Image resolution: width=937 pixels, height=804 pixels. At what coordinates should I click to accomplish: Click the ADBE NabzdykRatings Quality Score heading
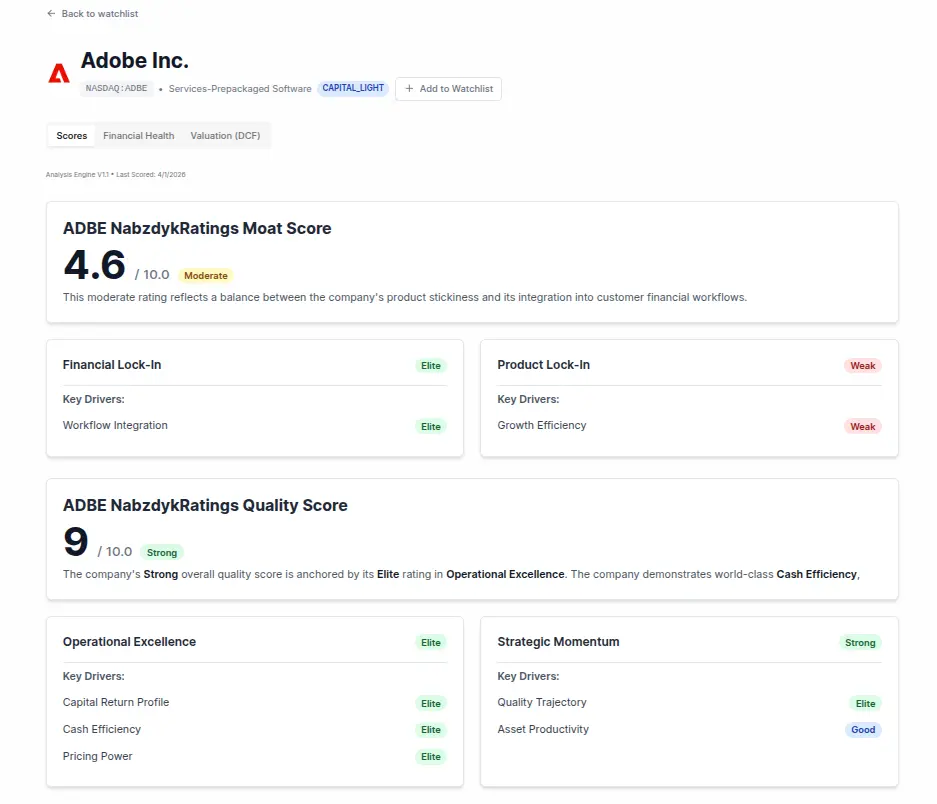(x=205, y=505)
